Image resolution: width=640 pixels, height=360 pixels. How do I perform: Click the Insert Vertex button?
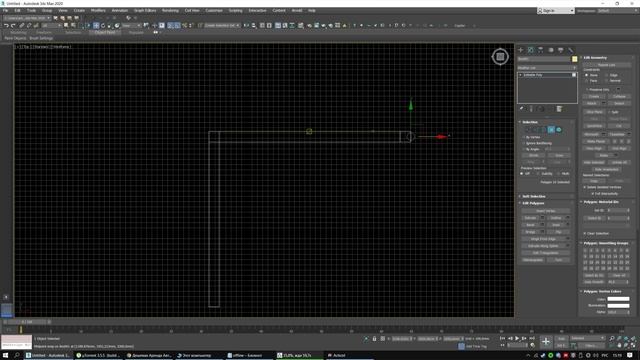click(x=545, y=211)
